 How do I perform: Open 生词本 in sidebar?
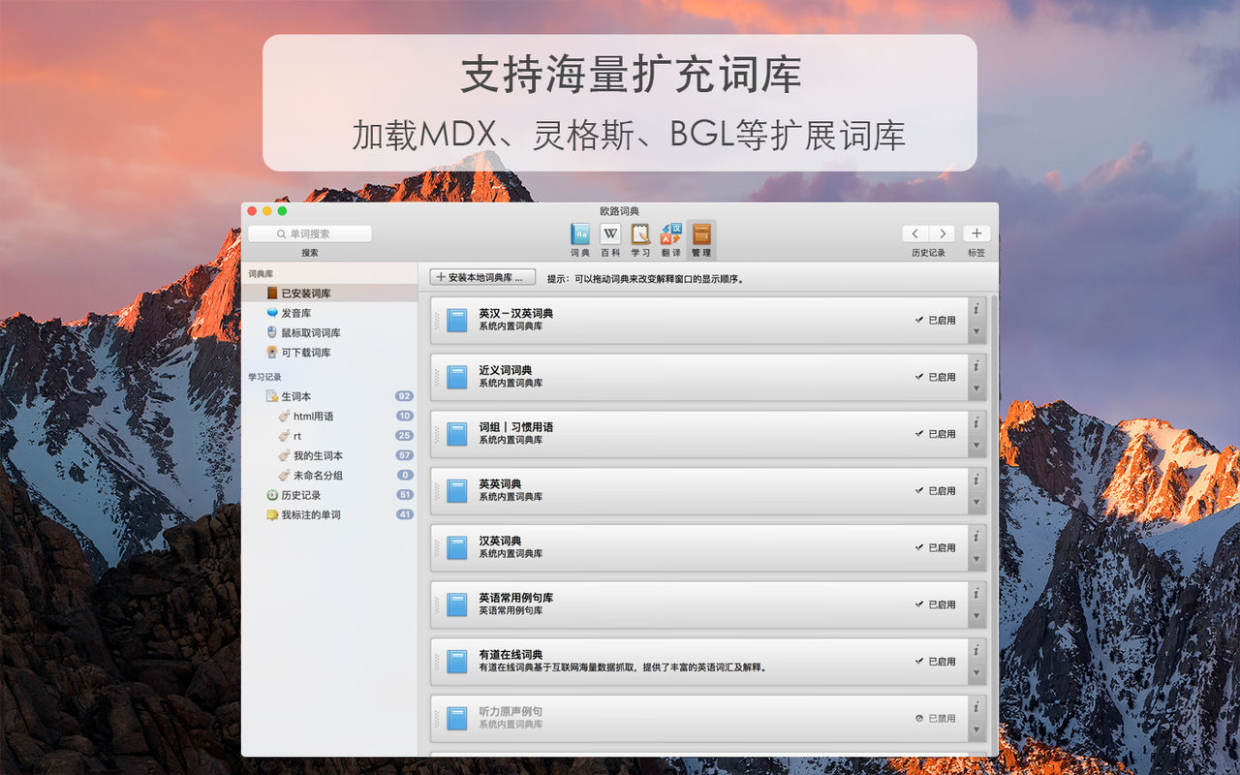330,396
